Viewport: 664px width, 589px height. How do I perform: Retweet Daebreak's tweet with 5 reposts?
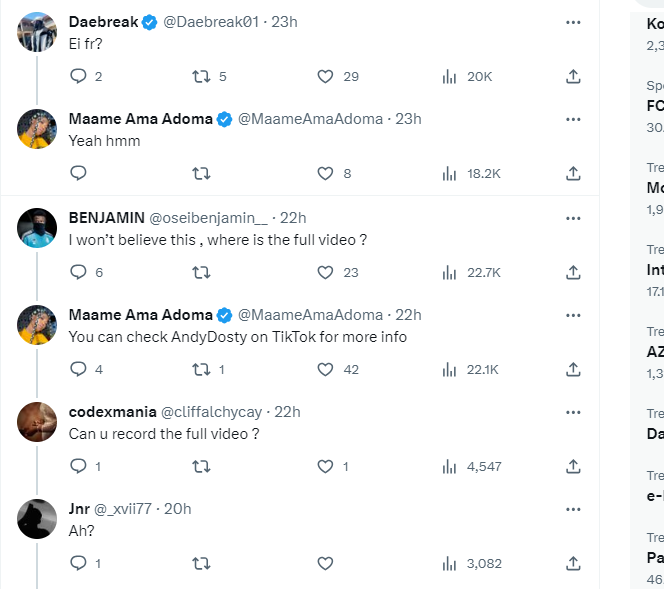[201, 76]
